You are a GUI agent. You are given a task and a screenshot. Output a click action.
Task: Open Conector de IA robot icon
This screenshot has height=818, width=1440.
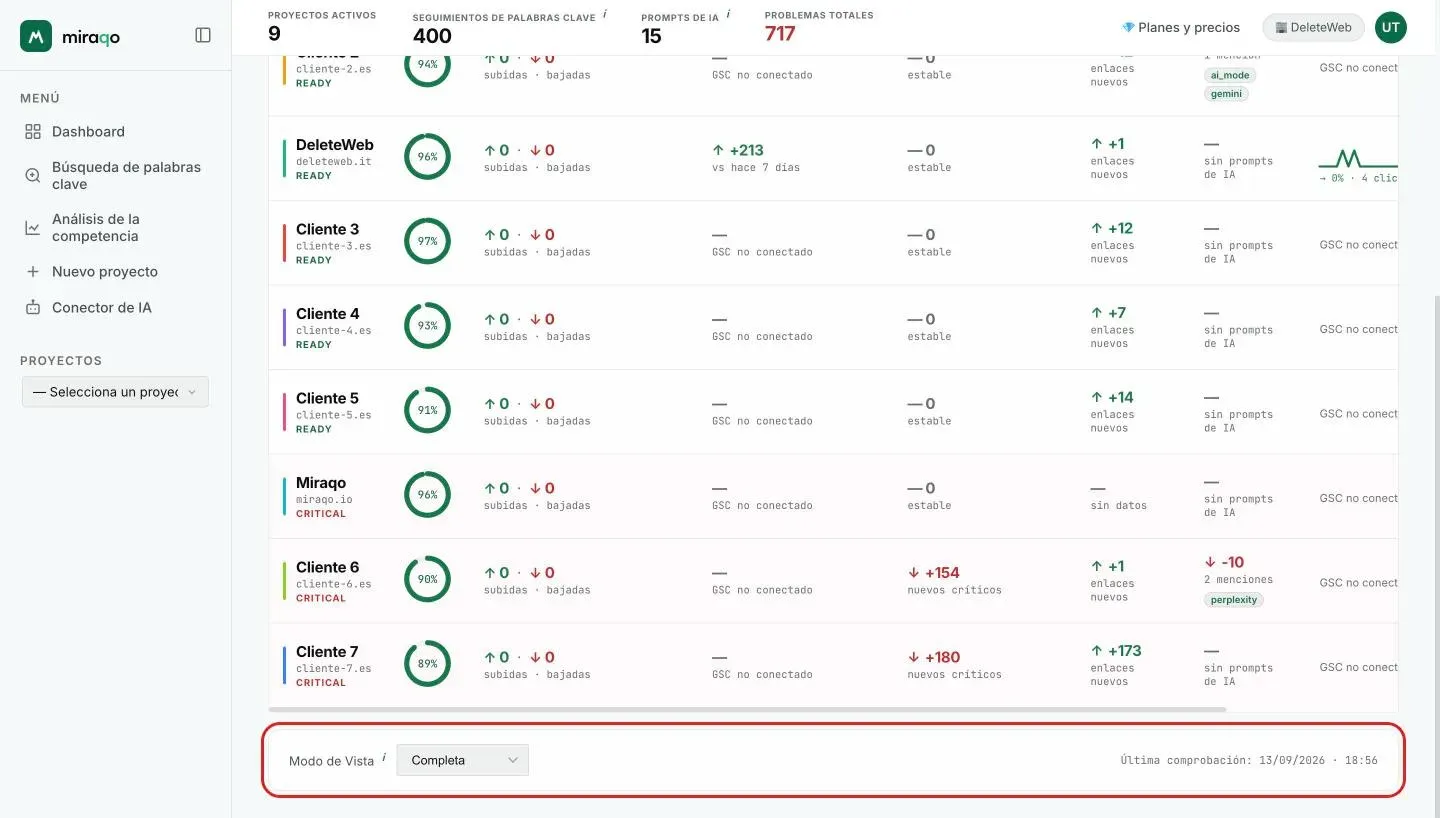(x=33, y=307)
